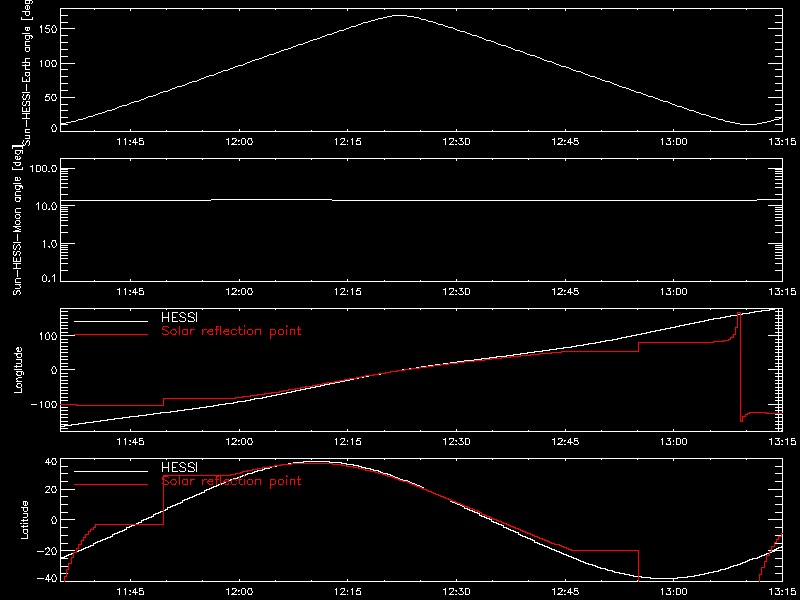Select 12:45 label under Longitude plot

click(565, 442)
